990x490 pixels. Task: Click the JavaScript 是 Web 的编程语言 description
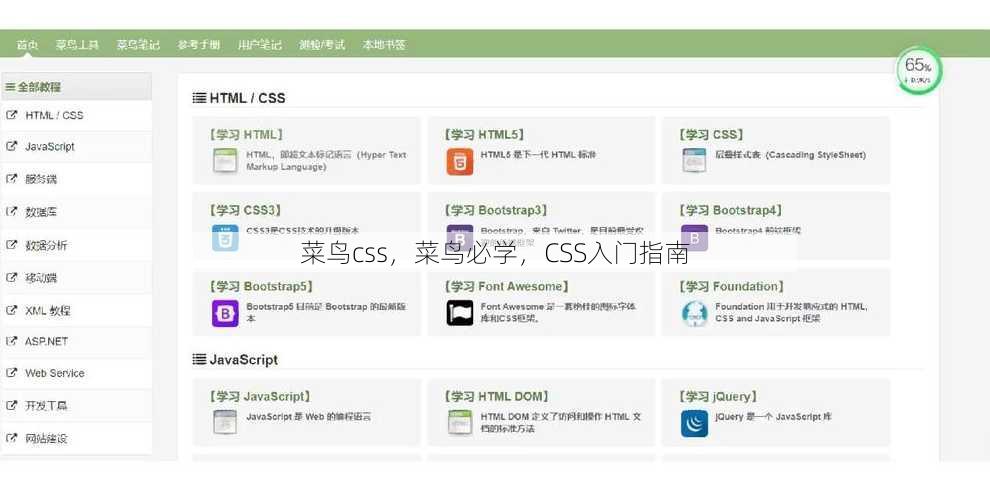coord(309,417)
